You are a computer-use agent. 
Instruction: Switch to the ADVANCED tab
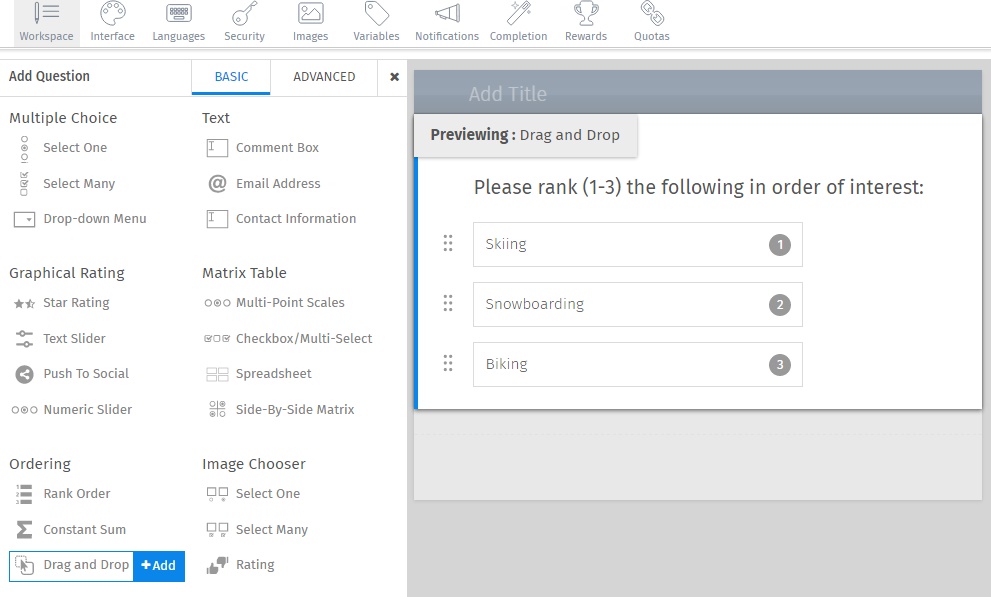[x=324, y=77]
